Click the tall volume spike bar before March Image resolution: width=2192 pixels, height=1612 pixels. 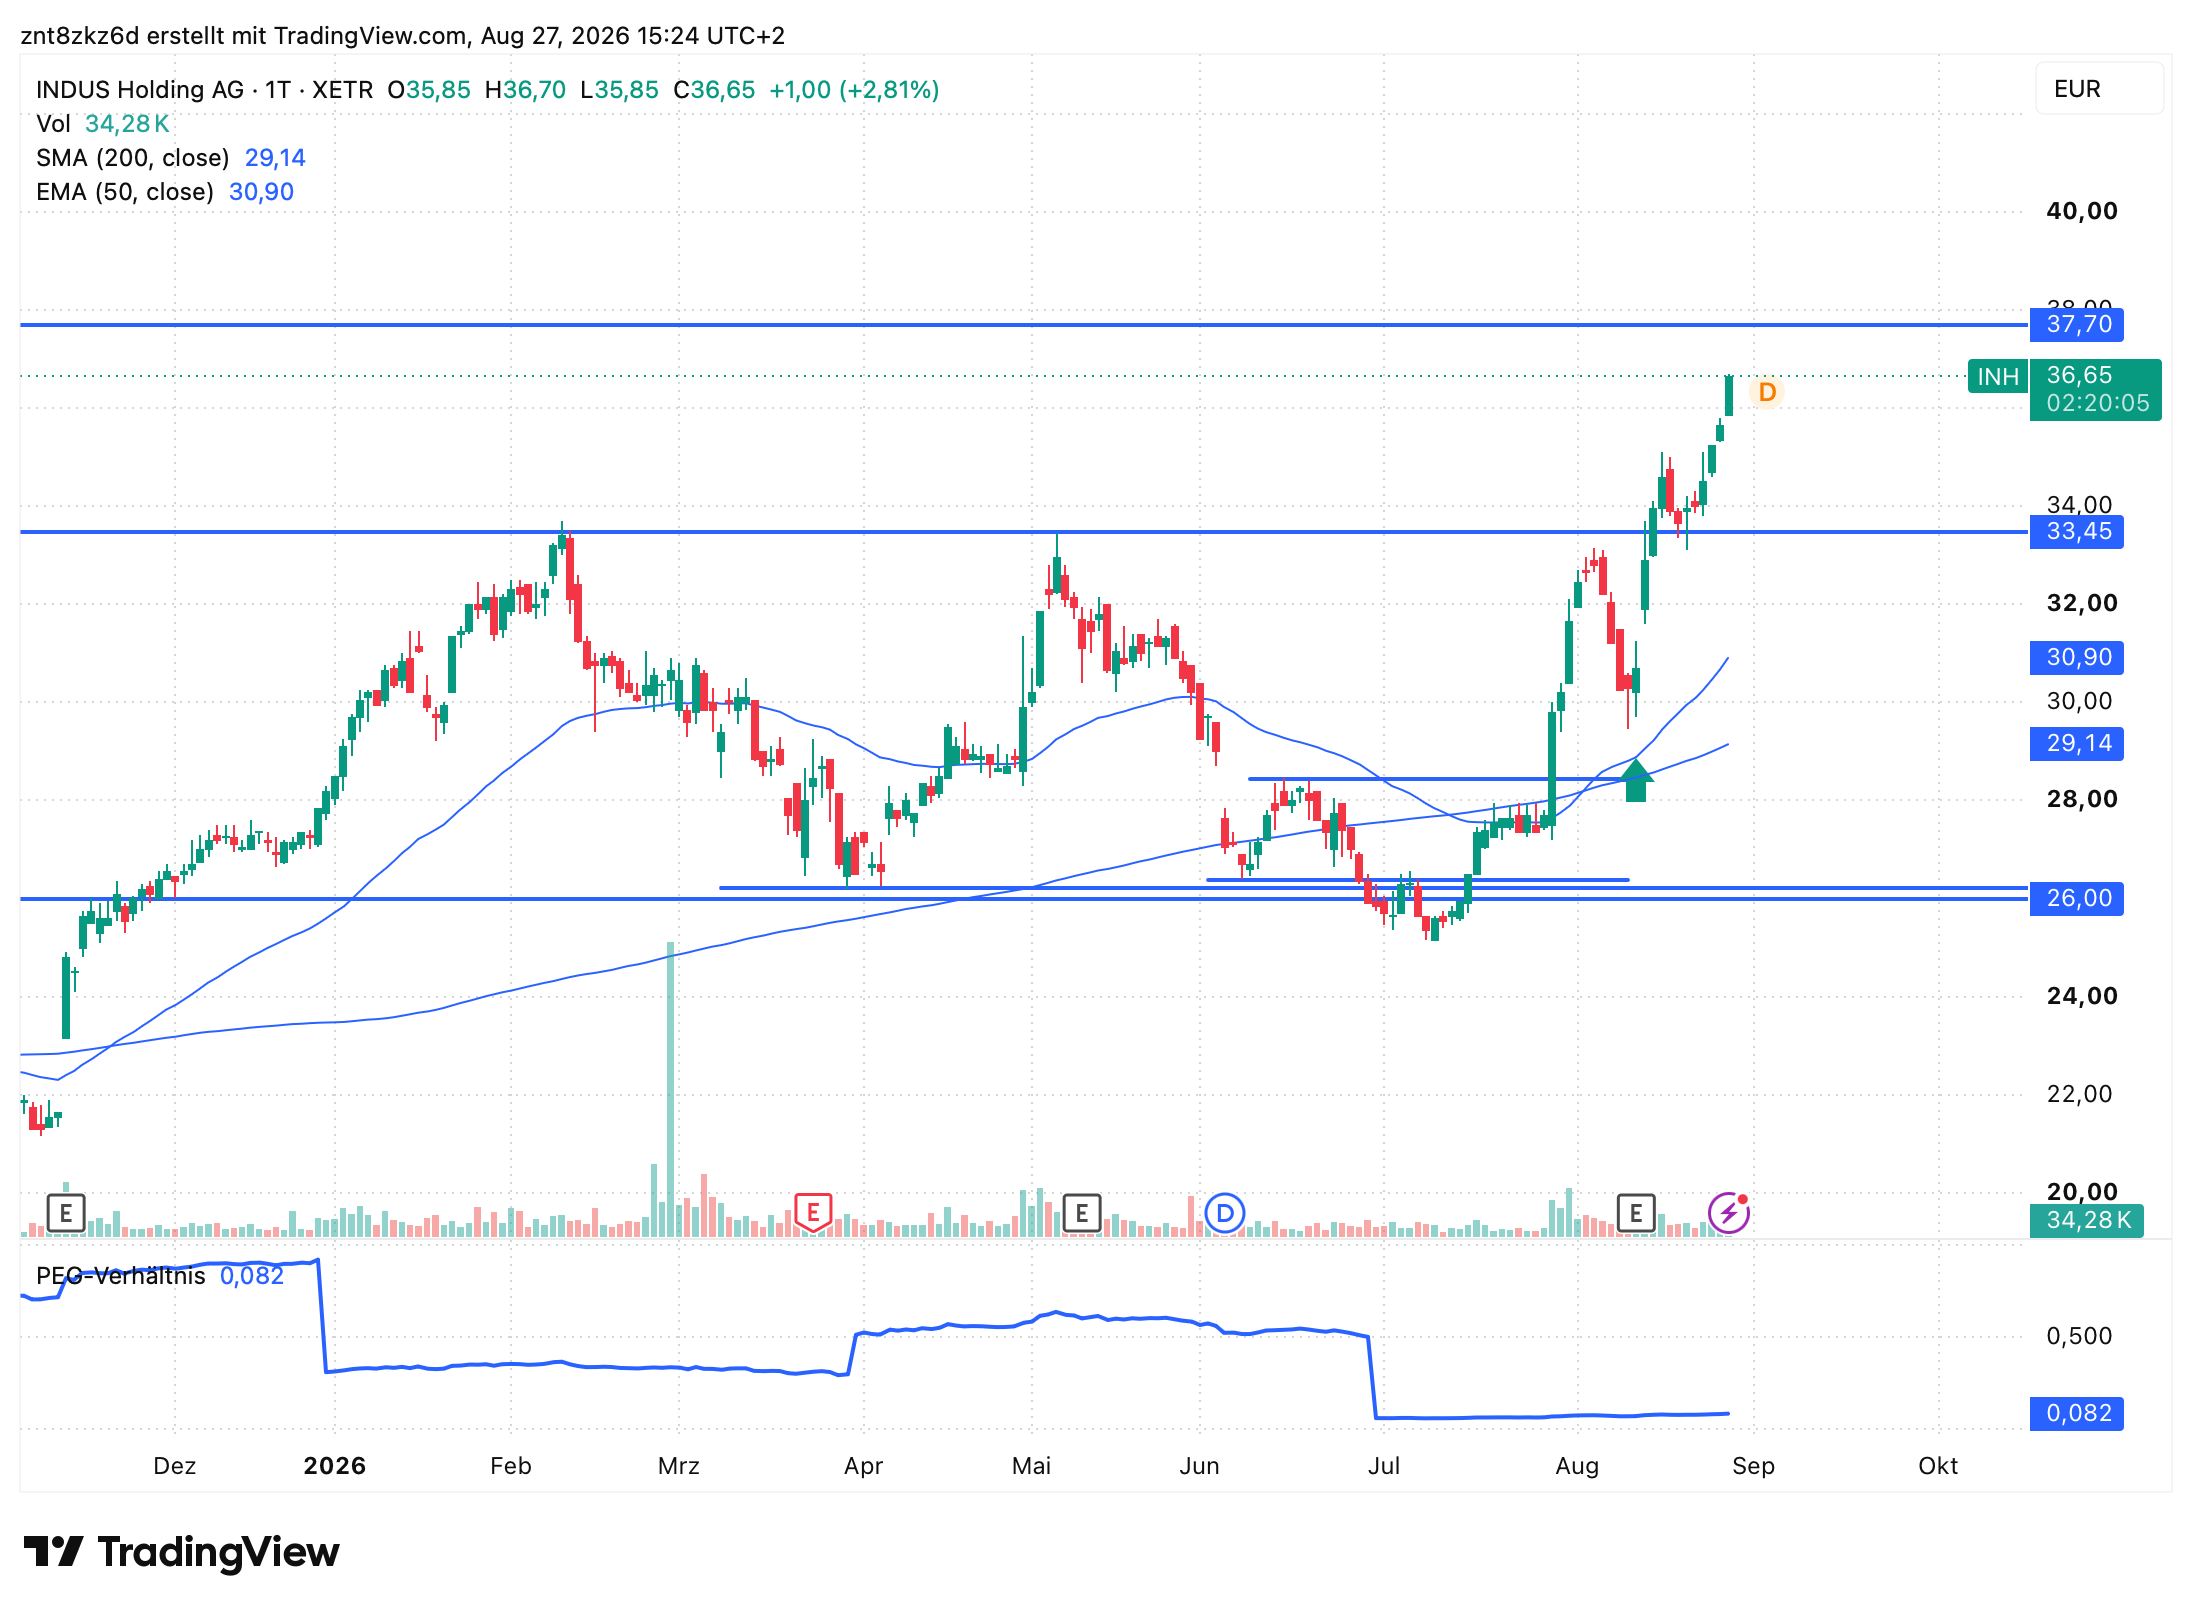[670, 1089]
